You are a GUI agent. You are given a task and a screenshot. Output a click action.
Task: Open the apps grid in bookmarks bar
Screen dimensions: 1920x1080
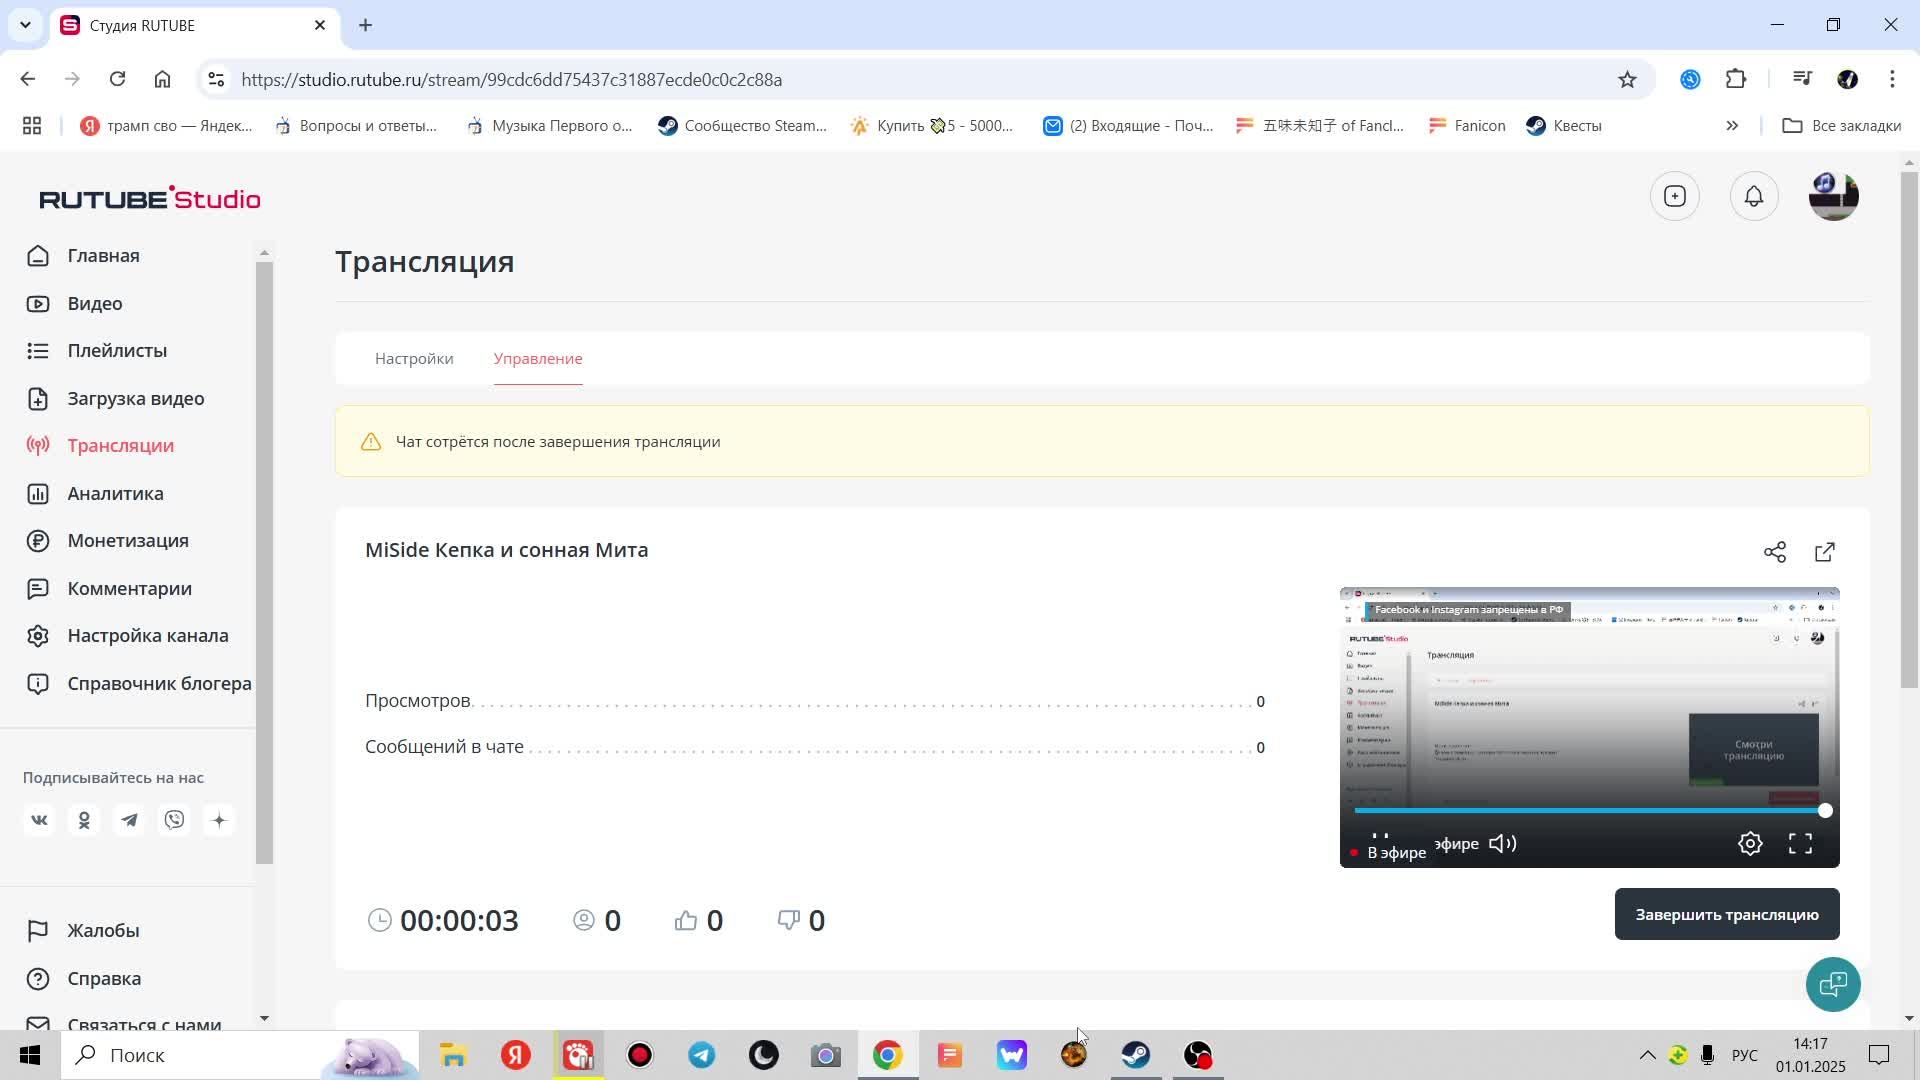32,126
